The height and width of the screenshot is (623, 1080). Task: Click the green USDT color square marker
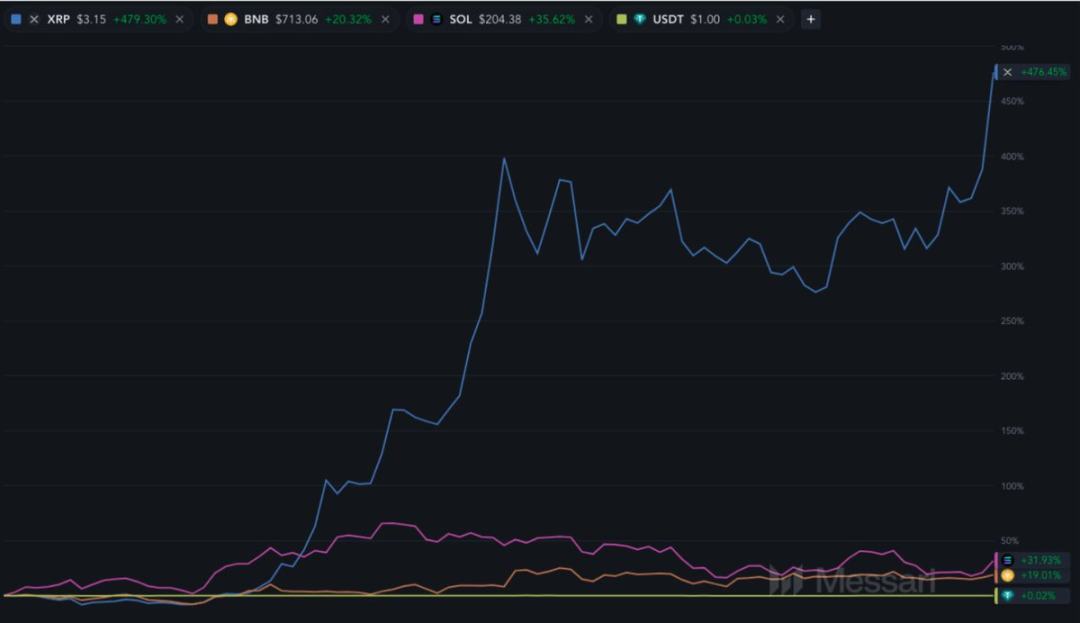[621, 18]
